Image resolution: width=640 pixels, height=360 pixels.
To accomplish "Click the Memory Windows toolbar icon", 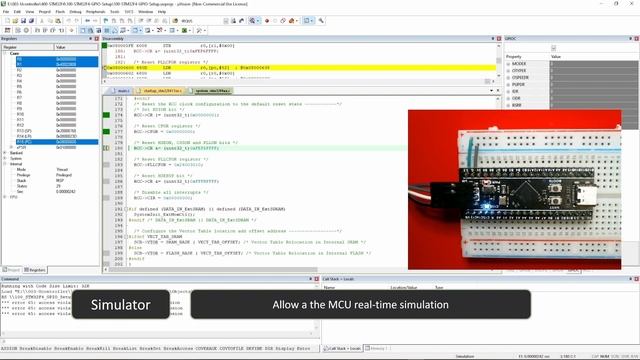I will (135, 30).
